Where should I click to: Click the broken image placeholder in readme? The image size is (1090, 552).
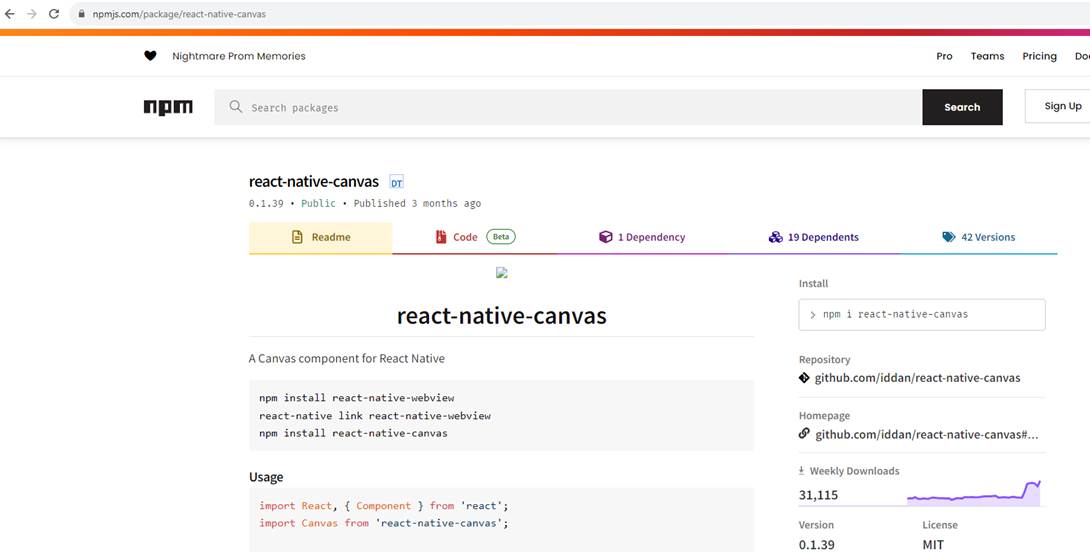tap(502, 273)
